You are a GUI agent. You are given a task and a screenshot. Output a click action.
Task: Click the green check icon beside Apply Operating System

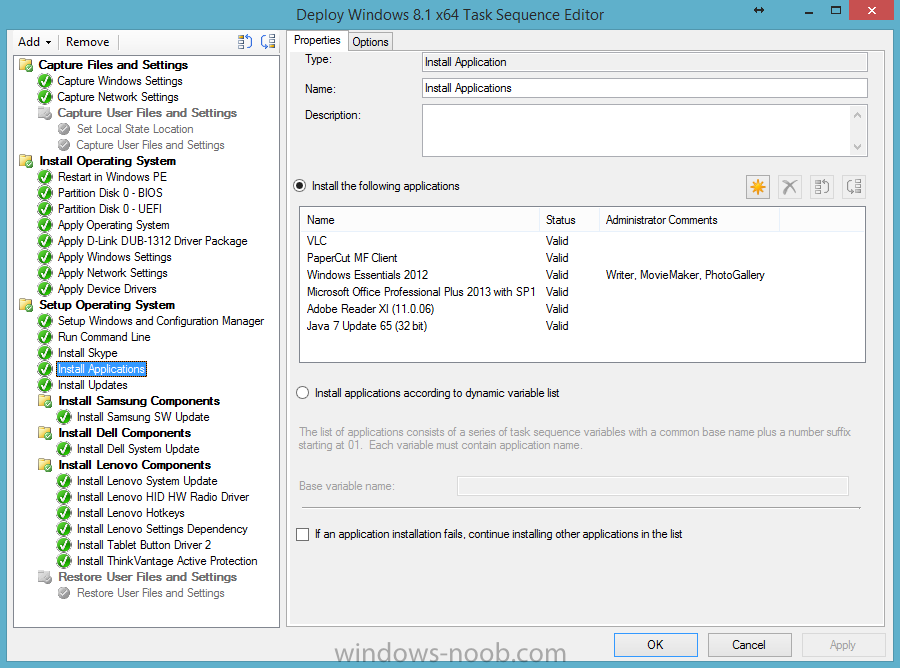(45, 225)
